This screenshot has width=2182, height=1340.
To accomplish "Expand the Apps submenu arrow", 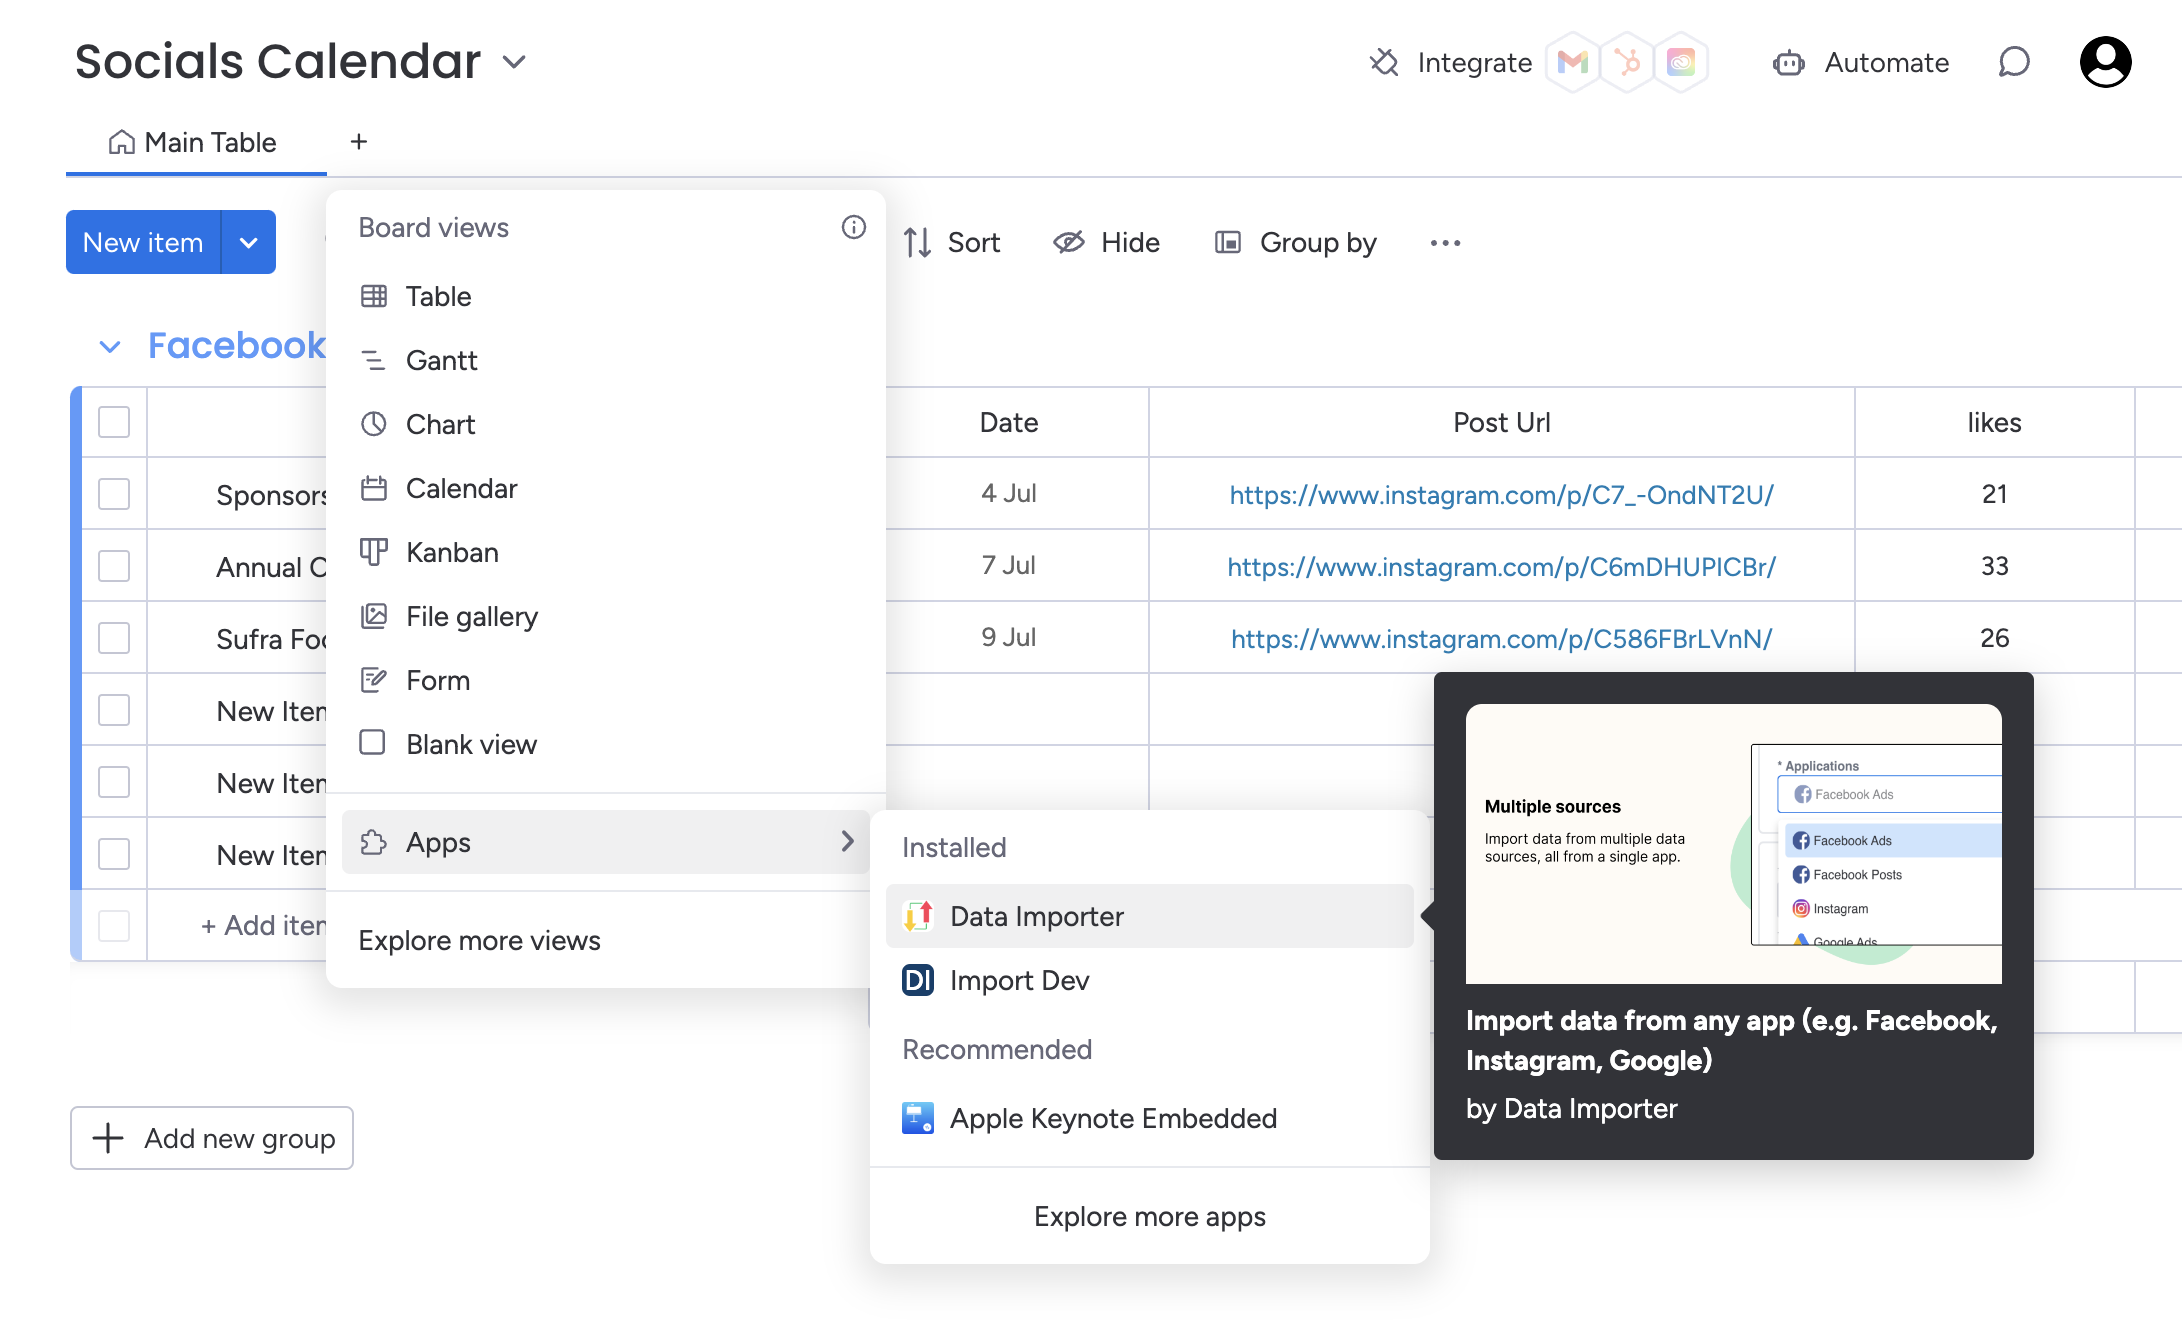I will click(847, 841).
